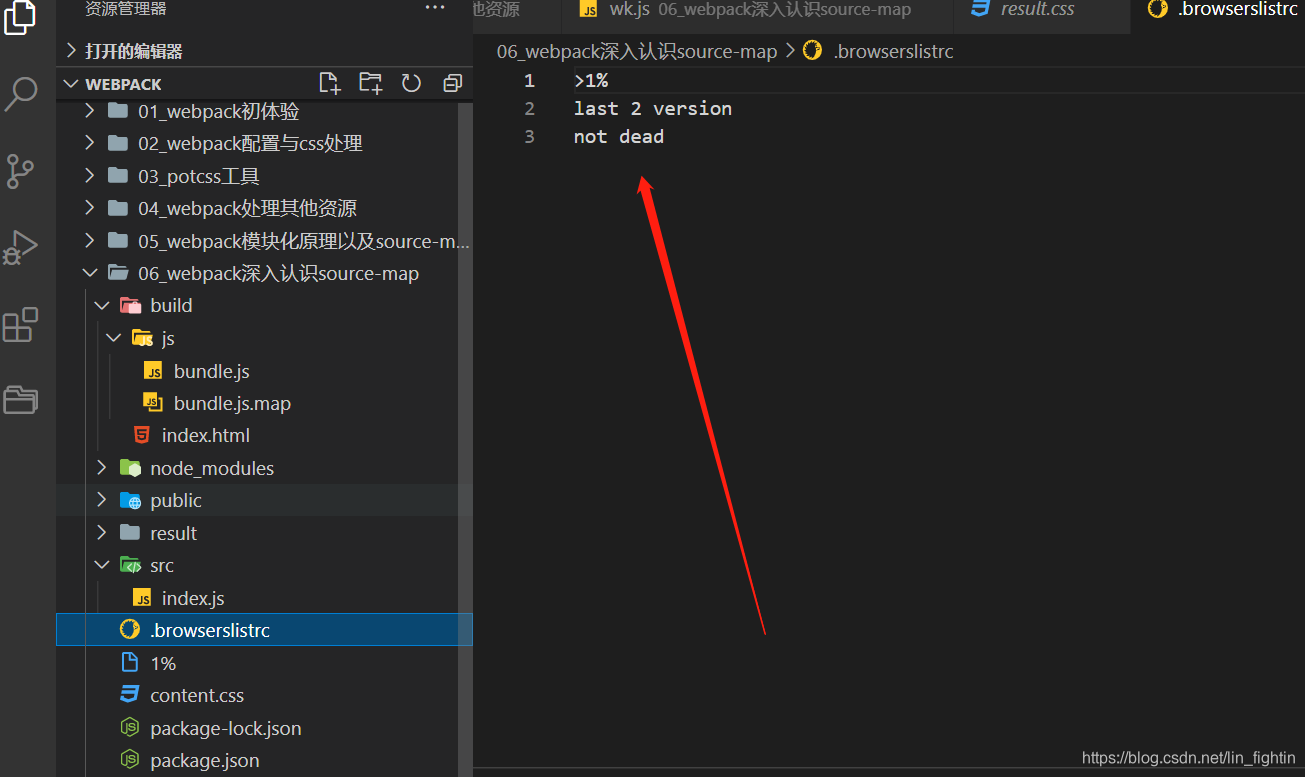Click the Node icon of package-lock.json
1305x777 pixels.
(130, 728)
